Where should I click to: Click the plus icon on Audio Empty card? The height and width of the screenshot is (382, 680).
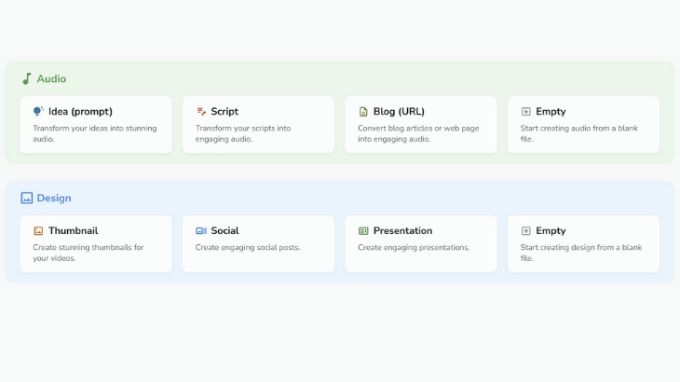pyautogui.click(x=526, y=111)
